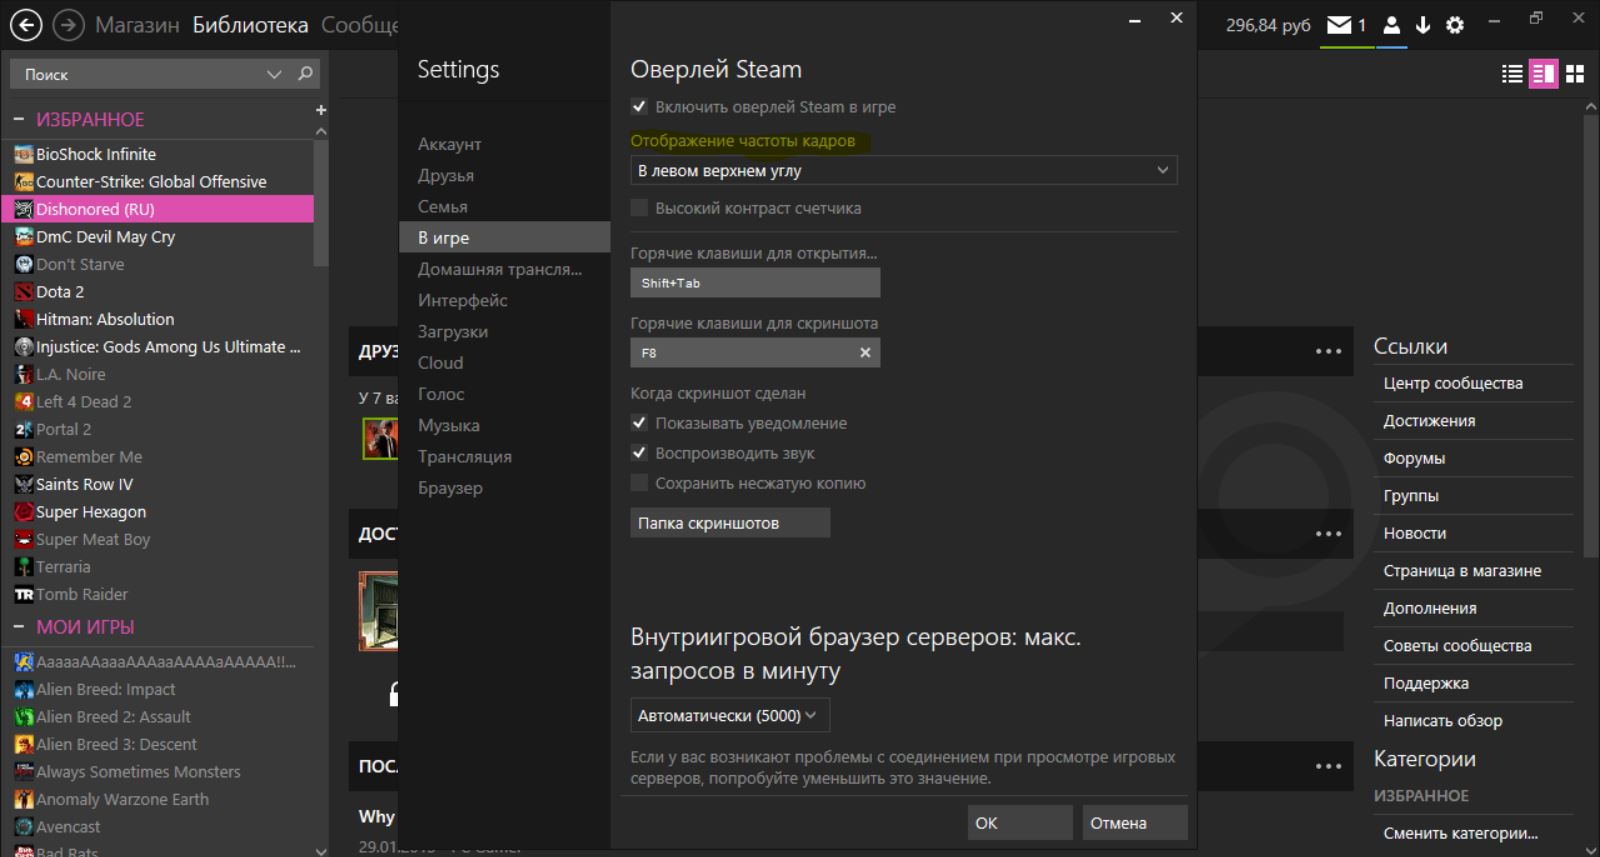1600x857 pixels.
Task: Click the Left 4 Dead 2 icon
Action: coord(24,401)
